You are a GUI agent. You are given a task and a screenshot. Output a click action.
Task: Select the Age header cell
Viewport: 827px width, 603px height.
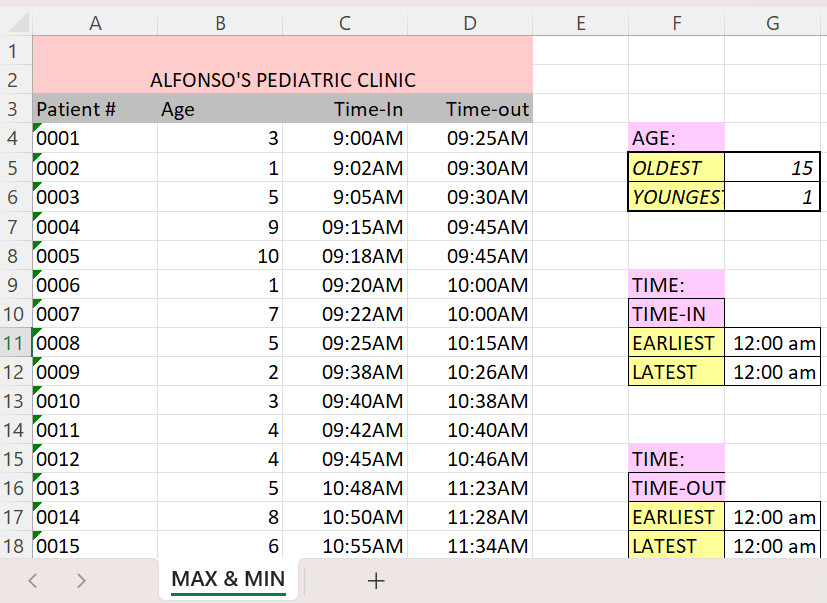click(x=220, y=109)
